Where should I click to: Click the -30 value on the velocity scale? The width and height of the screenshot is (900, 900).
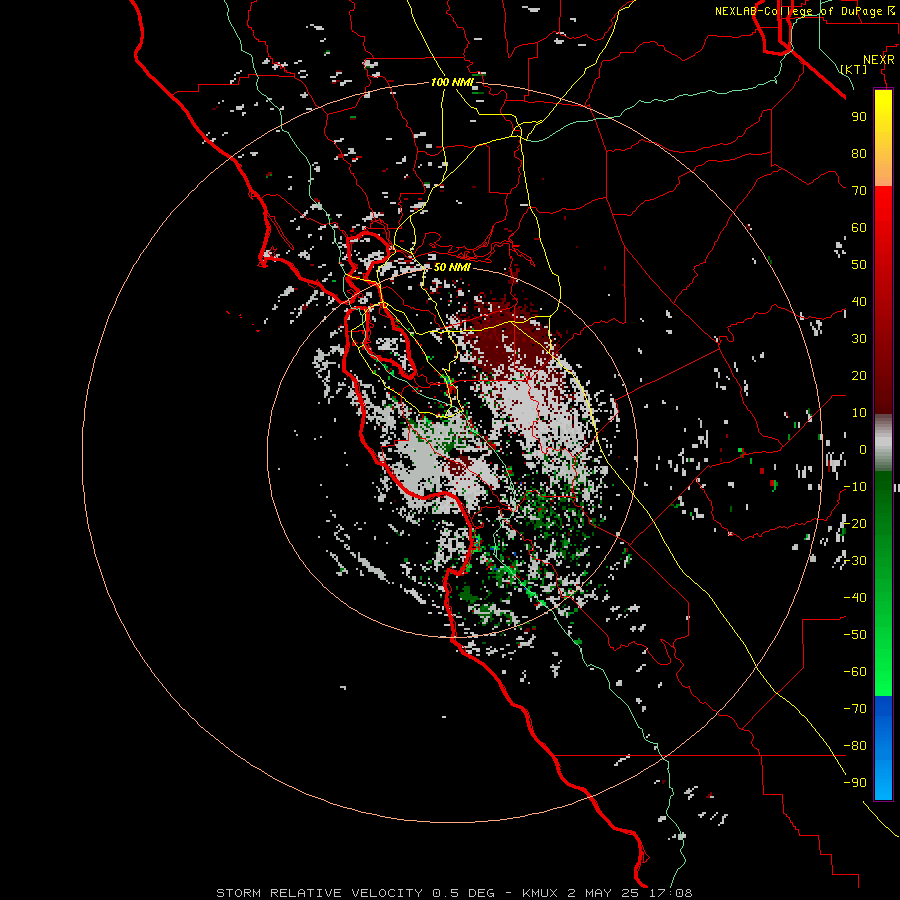pos(855,561)
